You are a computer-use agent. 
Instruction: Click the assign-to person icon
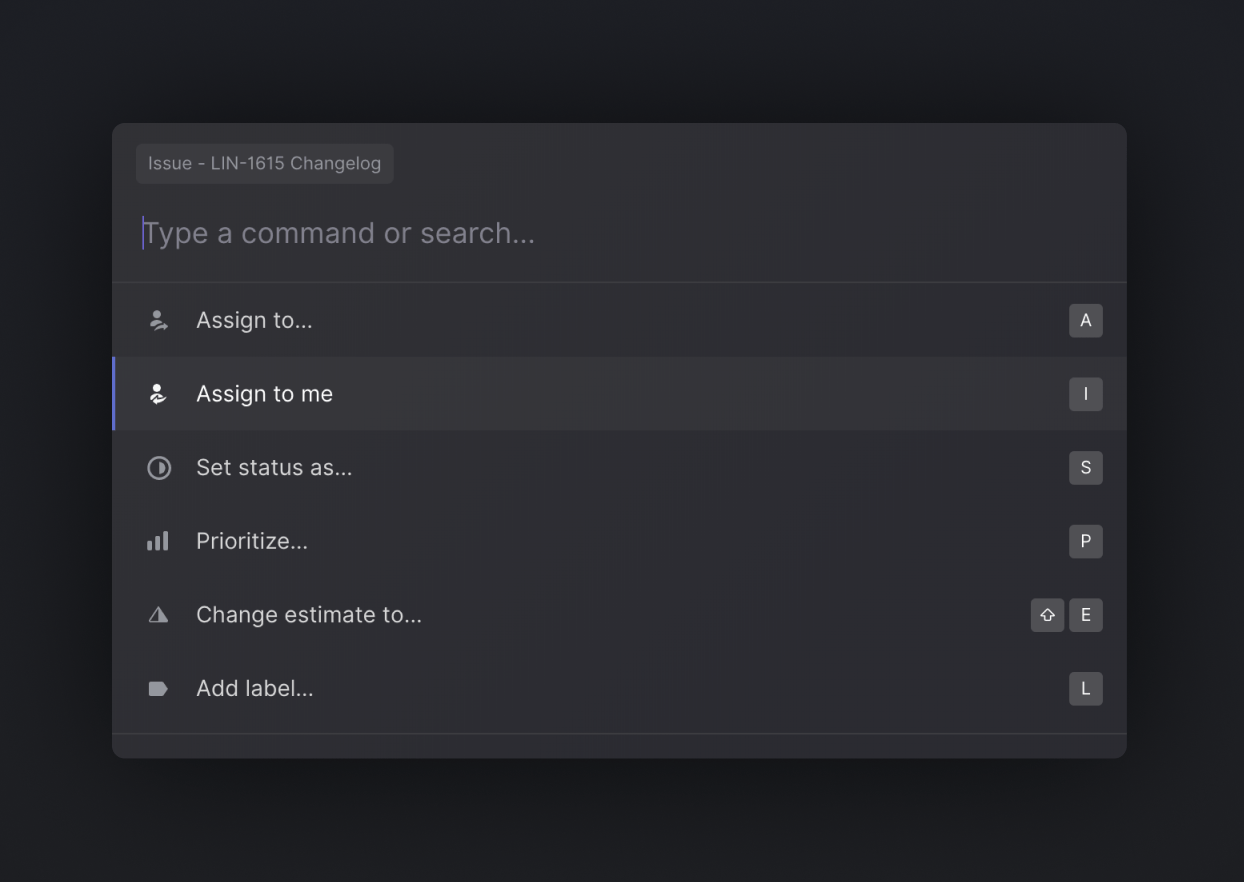coord(158,320)
